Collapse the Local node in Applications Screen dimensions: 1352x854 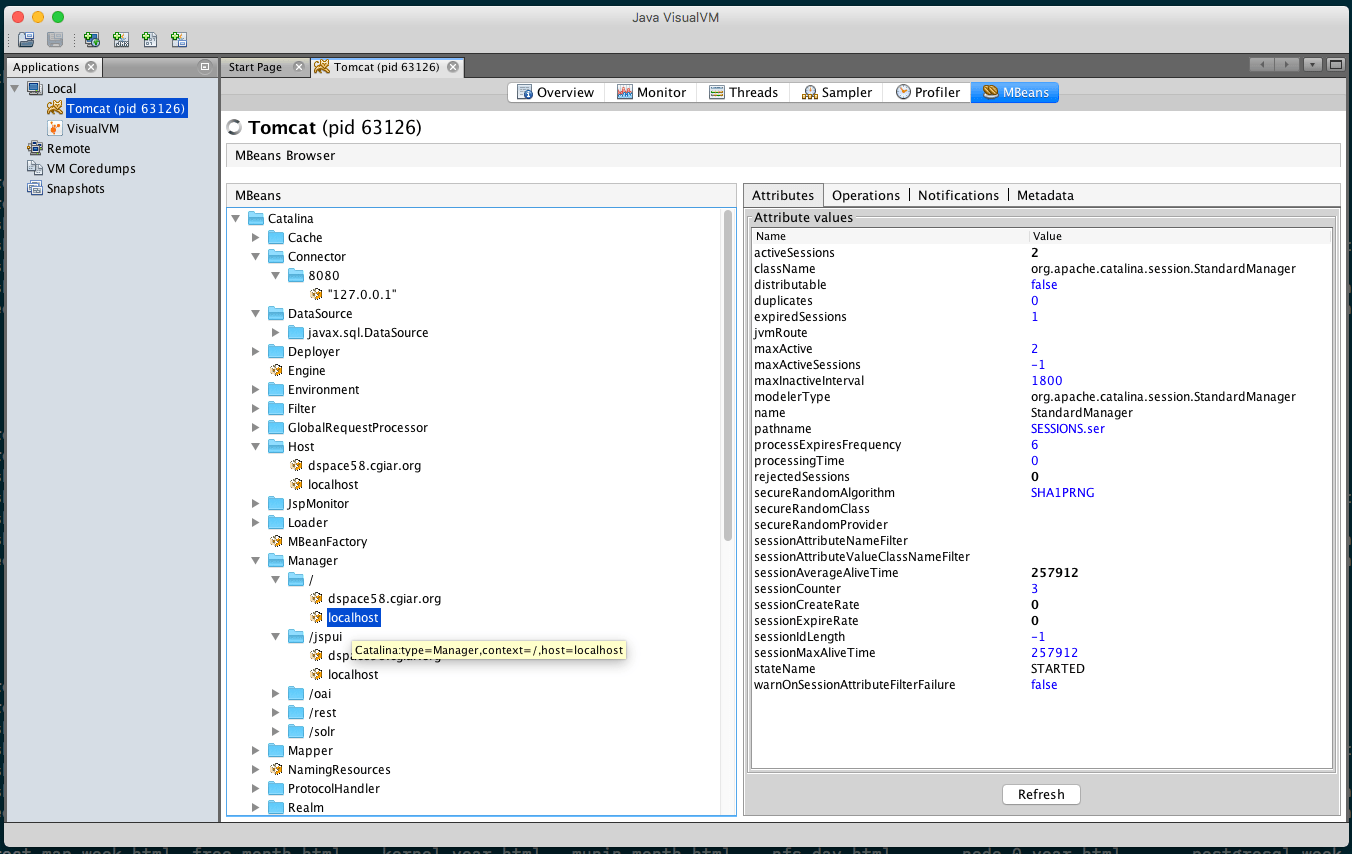tap(14, 89)
